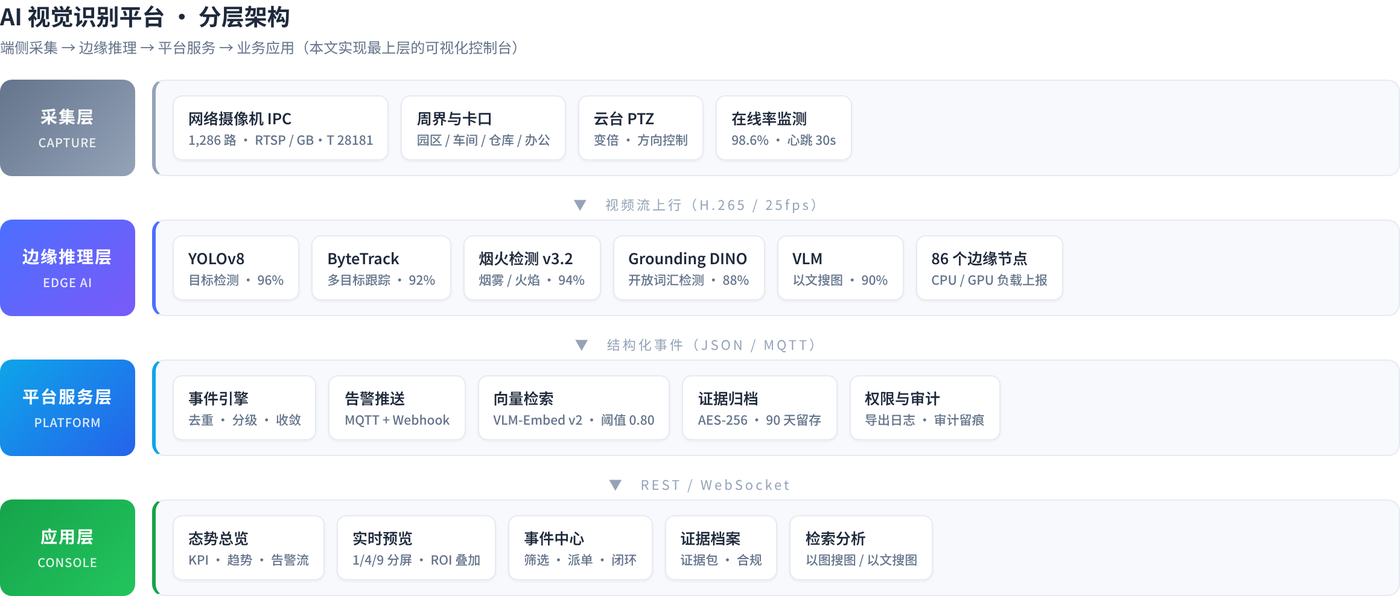
Task: Click the VLM 以文搜图 card
Action: point(840,268)
